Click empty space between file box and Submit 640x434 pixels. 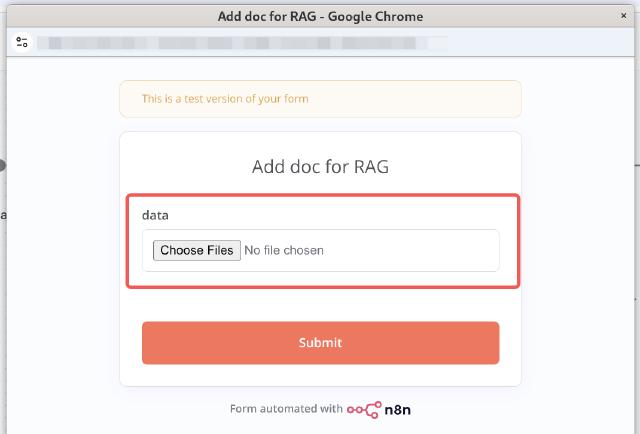320,305
